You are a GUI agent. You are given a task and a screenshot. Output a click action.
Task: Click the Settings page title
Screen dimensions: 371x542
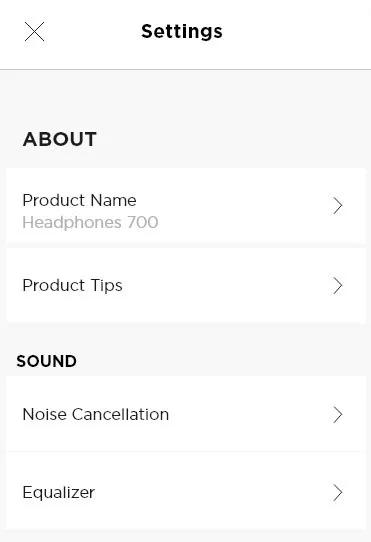(182, 32)
